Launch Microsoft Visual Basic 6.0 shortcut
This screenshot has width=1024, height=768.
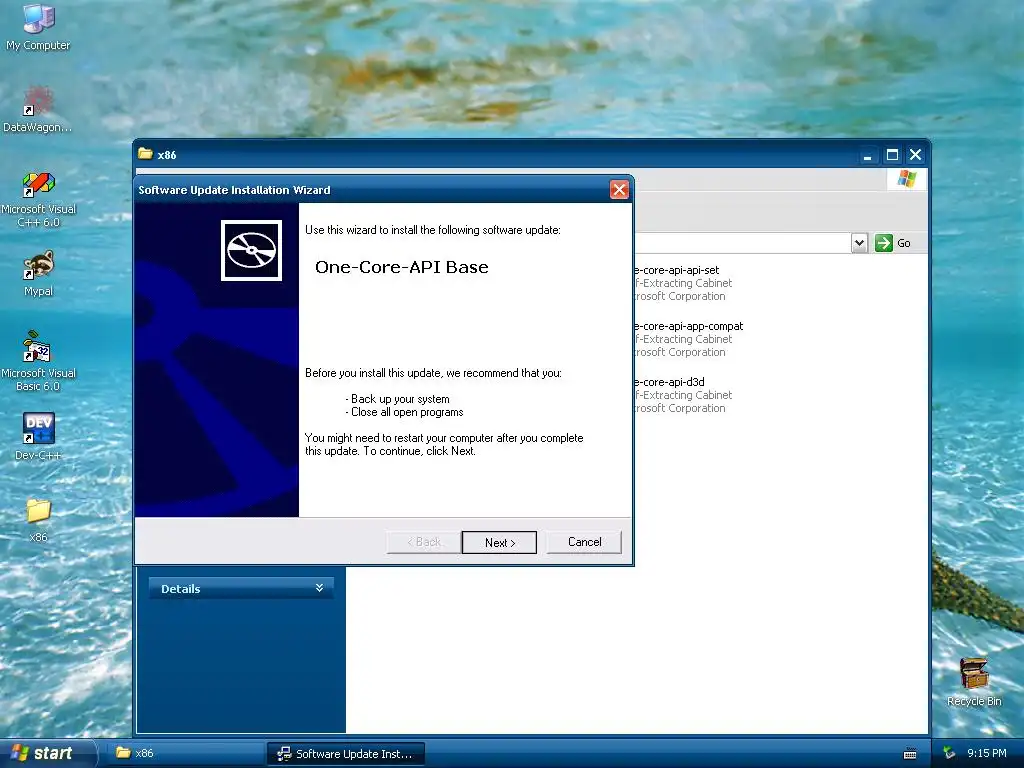click(39, 361)
